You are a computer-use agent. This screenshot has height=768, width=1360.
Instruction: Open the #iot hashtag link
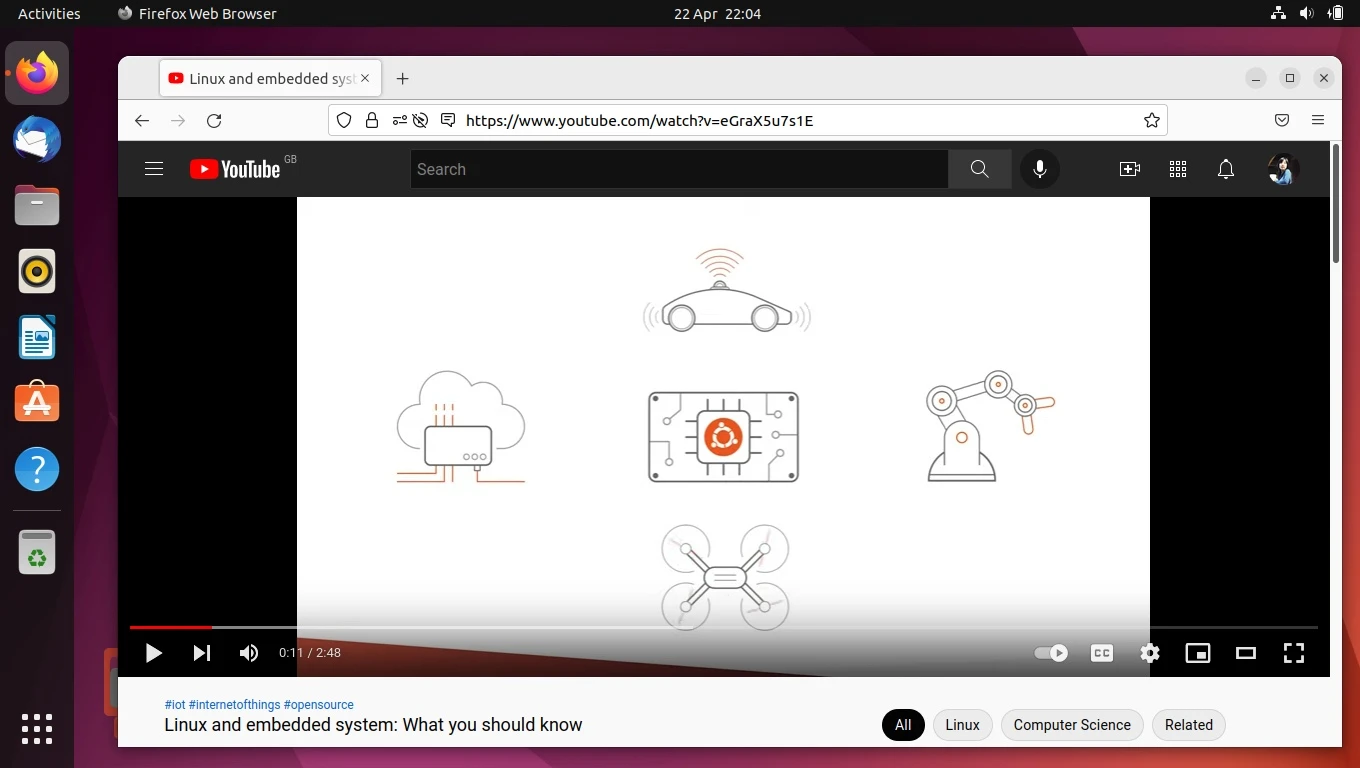(x=175, y=705)
